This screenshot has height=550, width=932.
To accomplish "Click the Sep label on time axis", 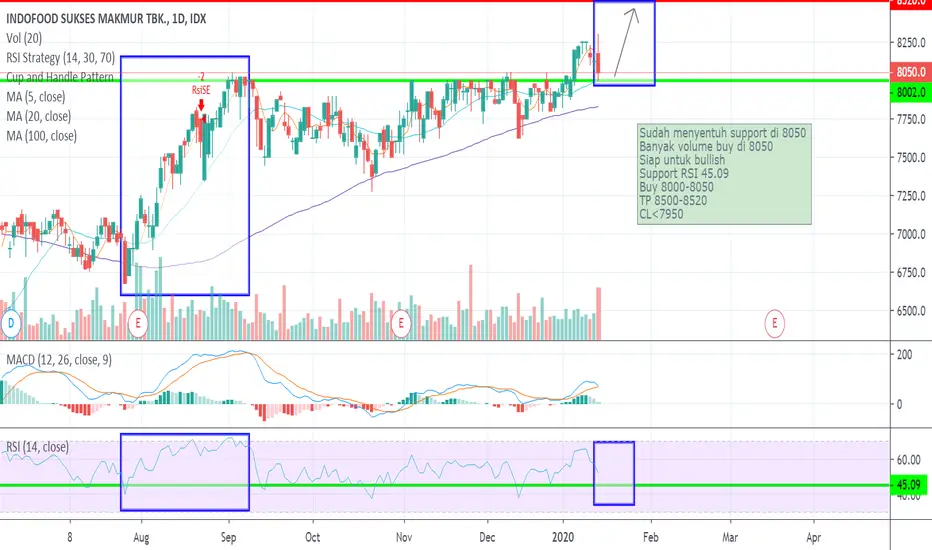I will (x=228, y=538).
